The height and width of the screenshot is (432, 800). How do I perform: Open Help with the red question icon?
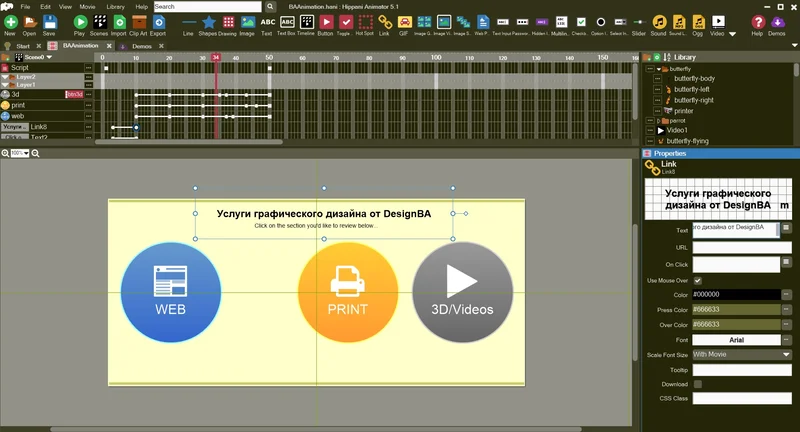coord(758,25)
